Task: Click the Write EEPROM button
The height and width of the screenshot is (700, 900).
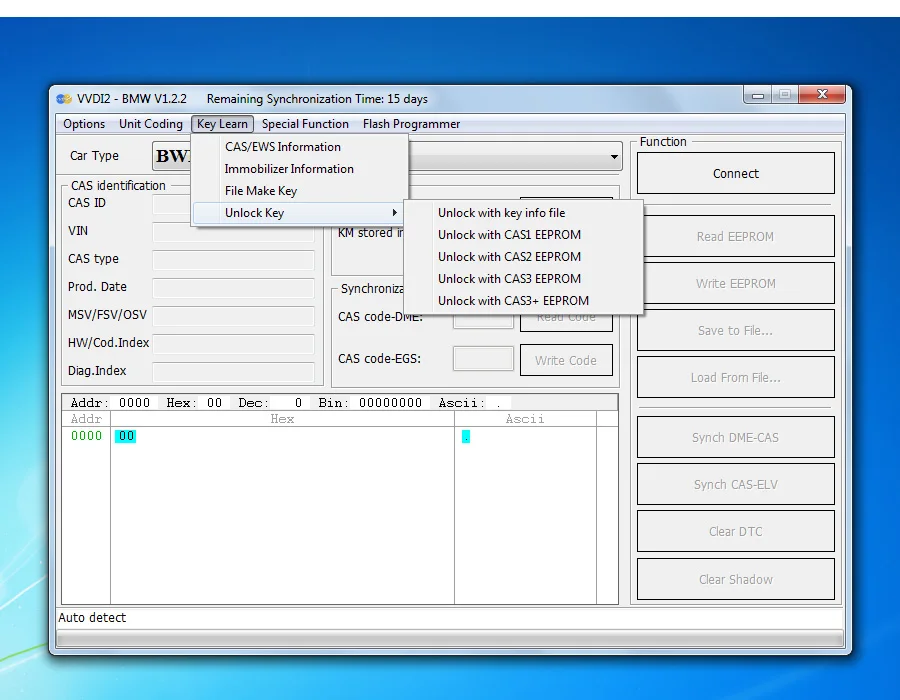Action: click(735, 283)
